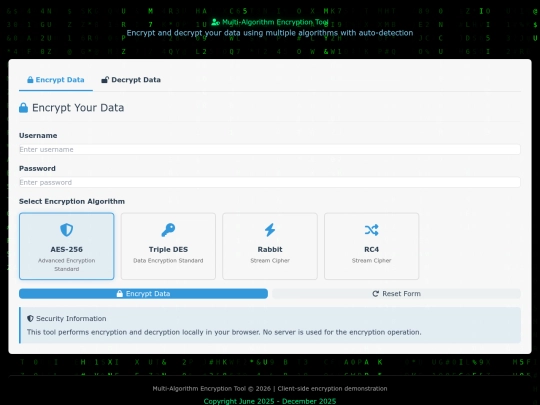The width and height of the screenshot is (540, 405).
Task: Click the Multi-Algorithm Encryption Tool title
Action: tap(275, 22)
